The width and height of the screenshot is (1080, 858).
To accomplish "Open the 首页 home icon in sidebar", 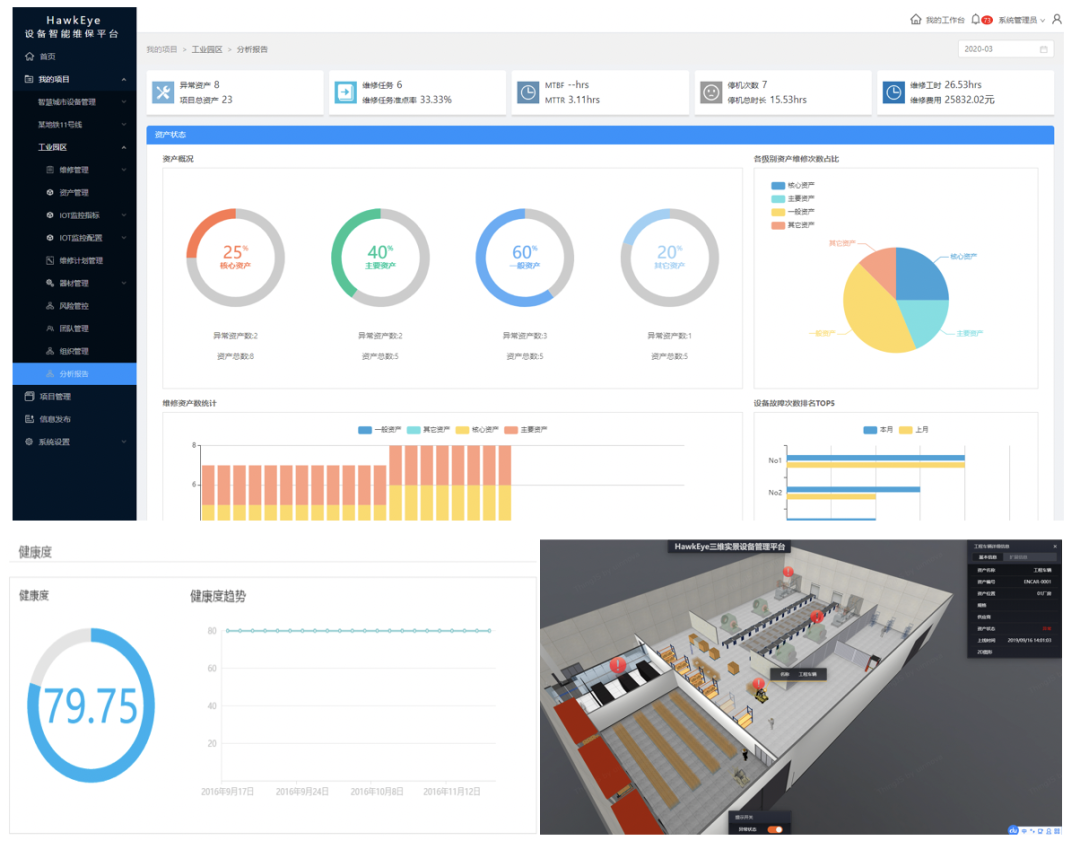I will 29,56.
